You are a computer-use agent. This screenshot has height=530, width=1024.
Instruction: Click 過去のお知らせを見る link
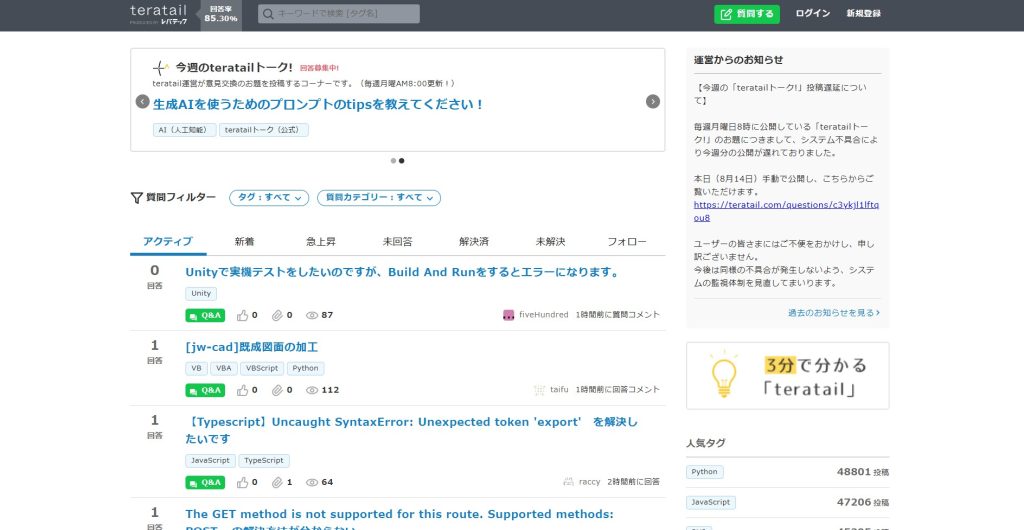click(x=833, y=313)
